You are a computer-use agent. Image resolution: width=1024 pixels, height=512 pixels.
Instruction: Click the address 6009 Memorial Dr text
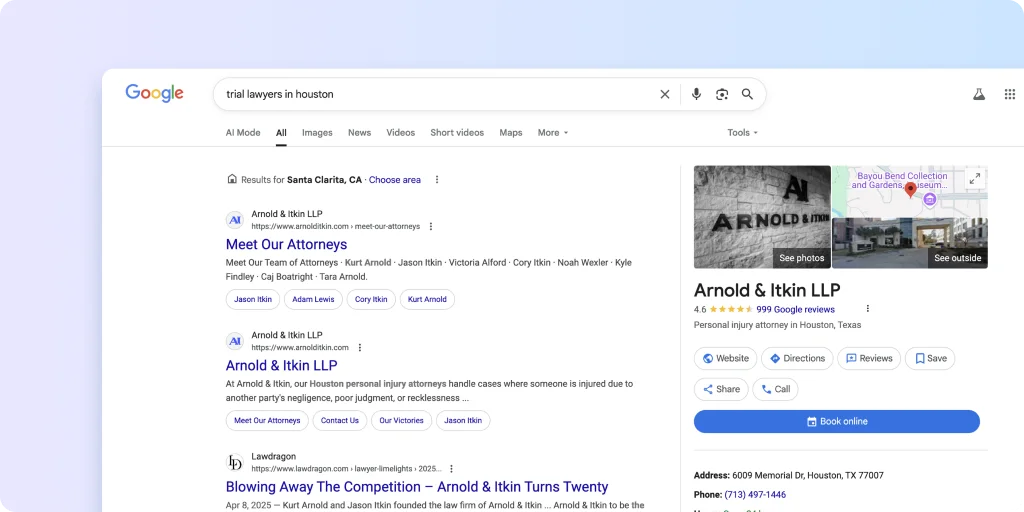pyautogui.click(x=808, y=475)
